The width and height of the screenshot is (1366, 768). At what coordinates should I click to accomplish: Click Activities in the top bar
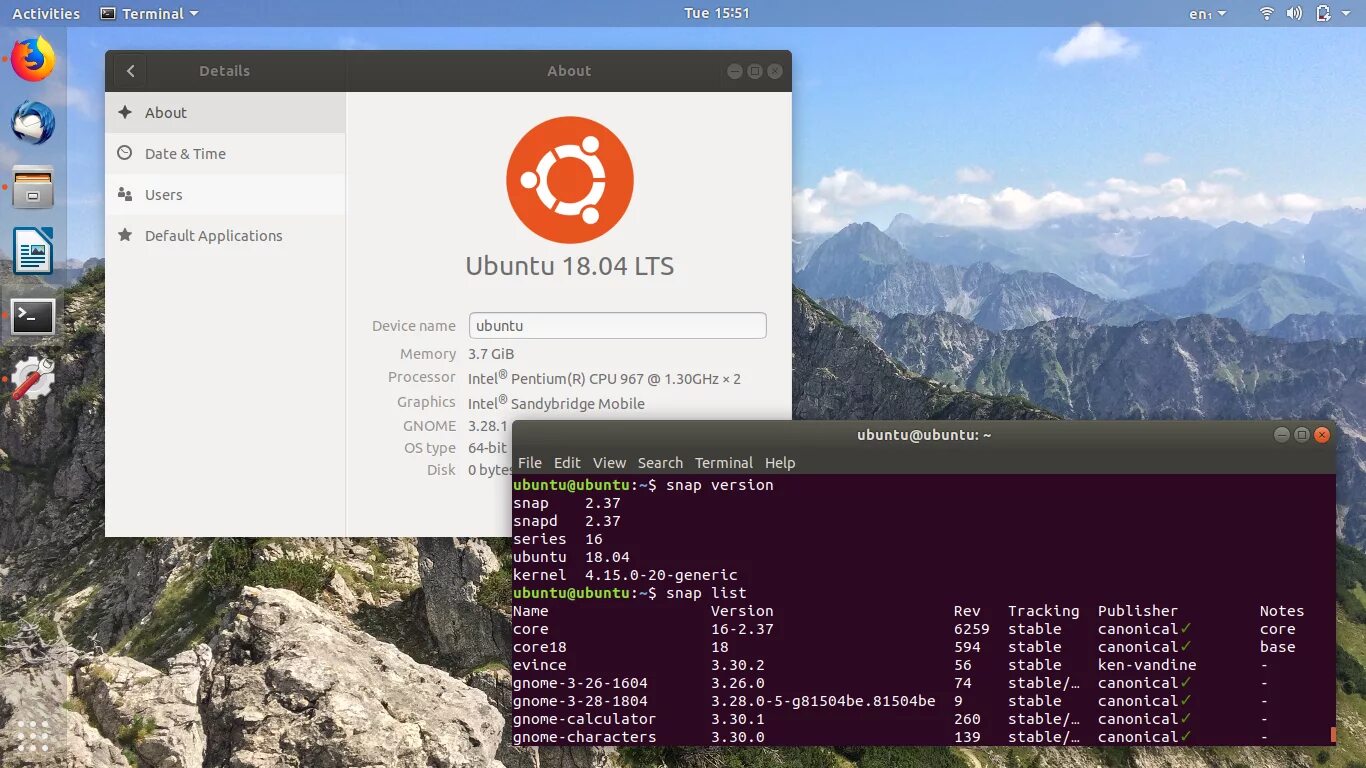46,14
